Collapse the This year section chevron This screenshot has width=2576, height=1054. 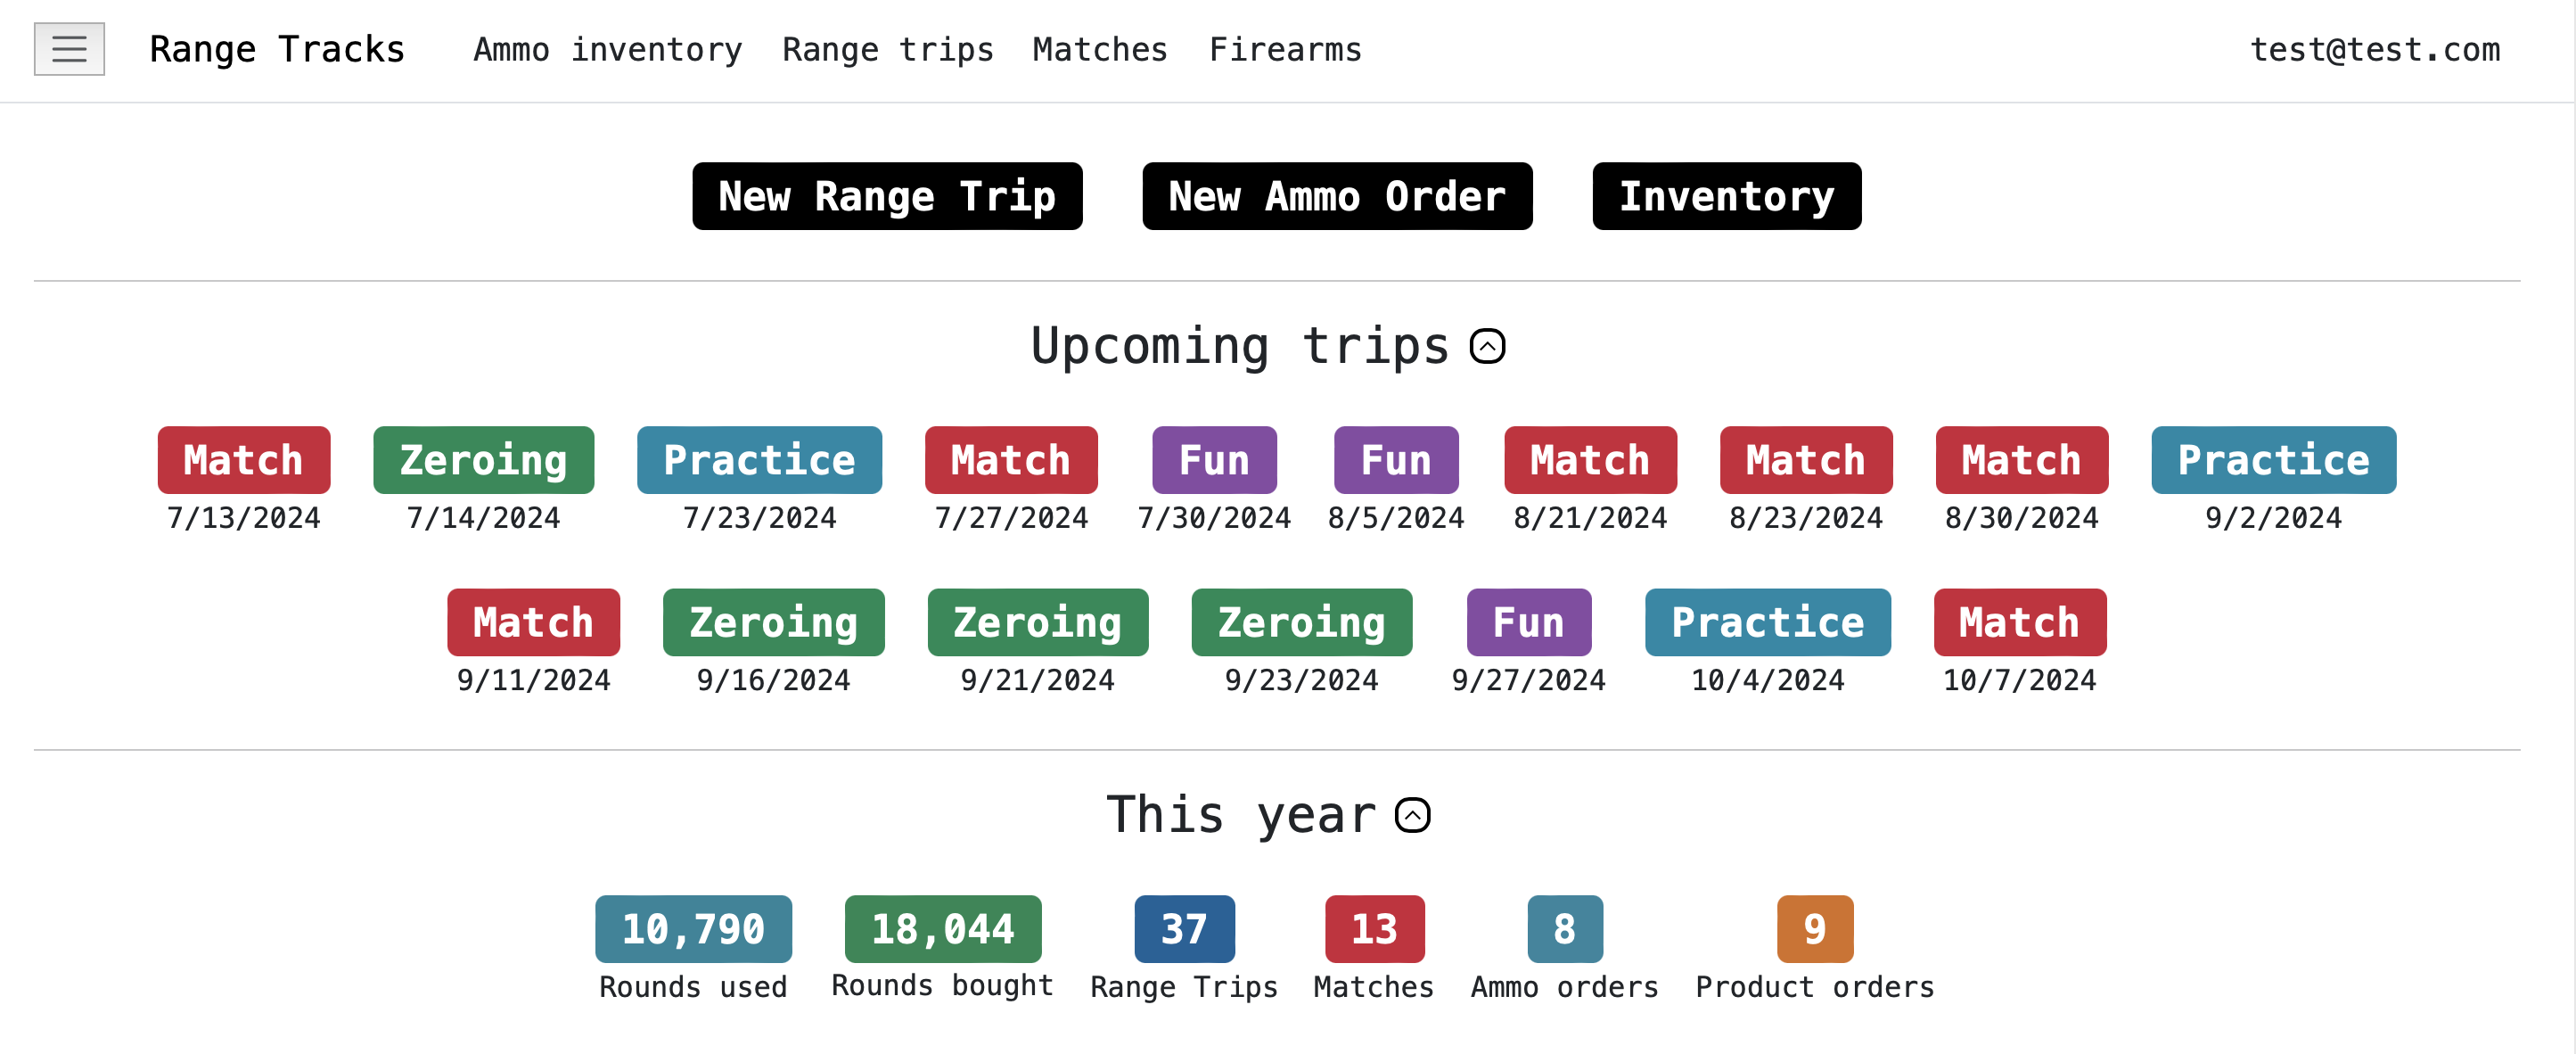click(1412, 814)
